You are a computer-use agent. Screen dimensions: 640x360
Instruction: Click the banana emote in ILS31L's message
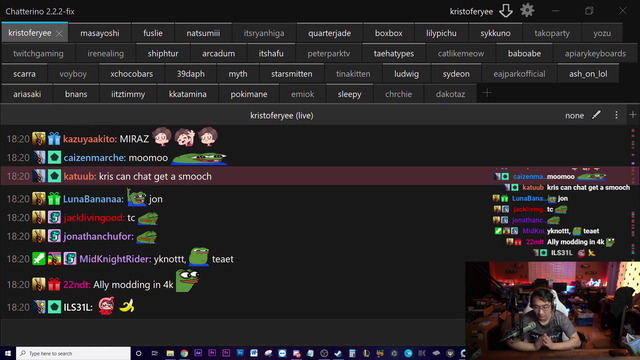click(127, 306)
